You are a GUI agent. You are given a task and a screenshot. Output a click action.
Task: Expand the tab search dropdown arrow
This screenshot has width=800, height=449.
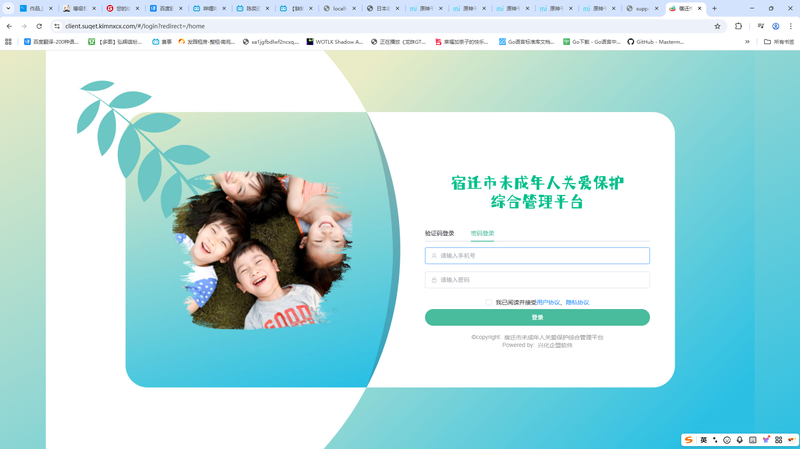(x=8, y=8)
